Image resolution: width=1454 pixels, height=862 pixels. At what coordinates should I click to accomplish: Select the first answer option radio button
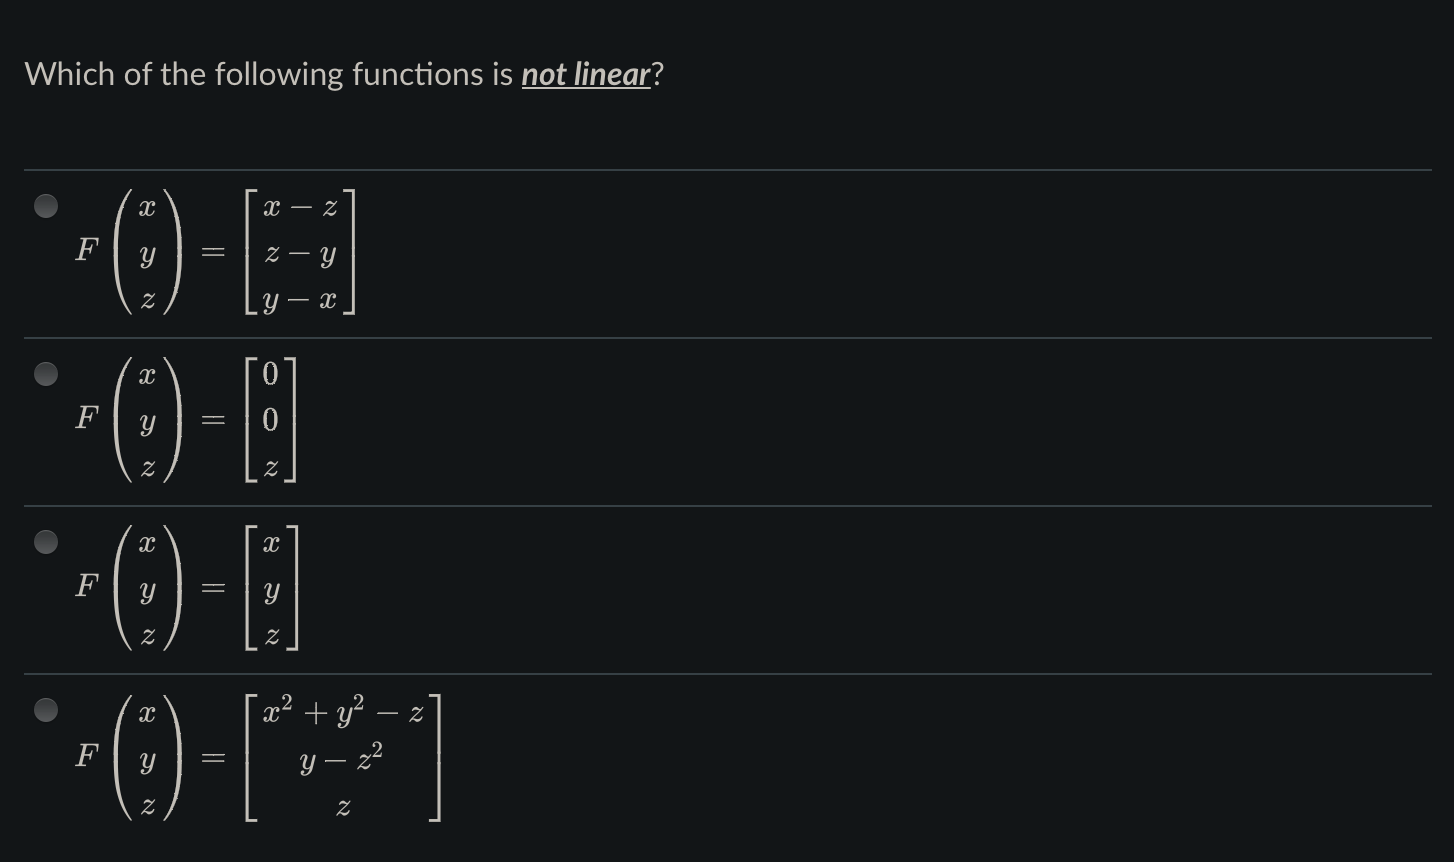coord(45,206)
